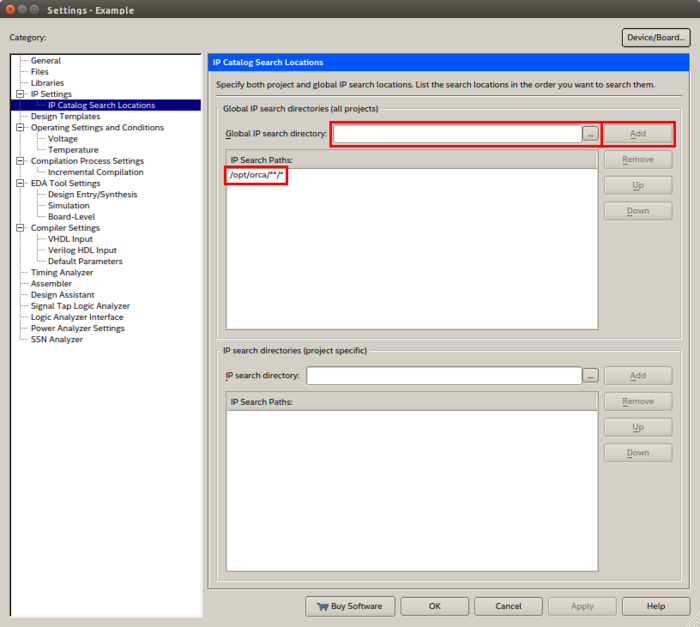Screen dimensions: 700x627
Task: Add the global IP search directory
Action: [638, 134]
